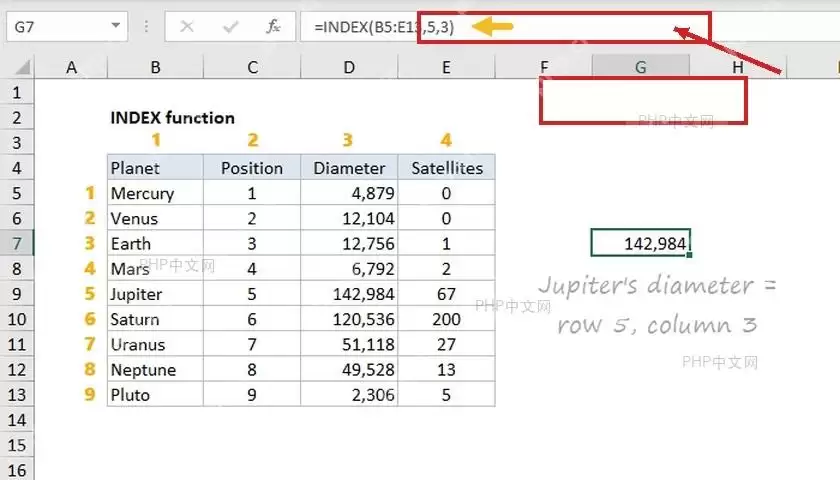
Task: Click Neptune satellites value 13
Action: [x=446, y=370]
